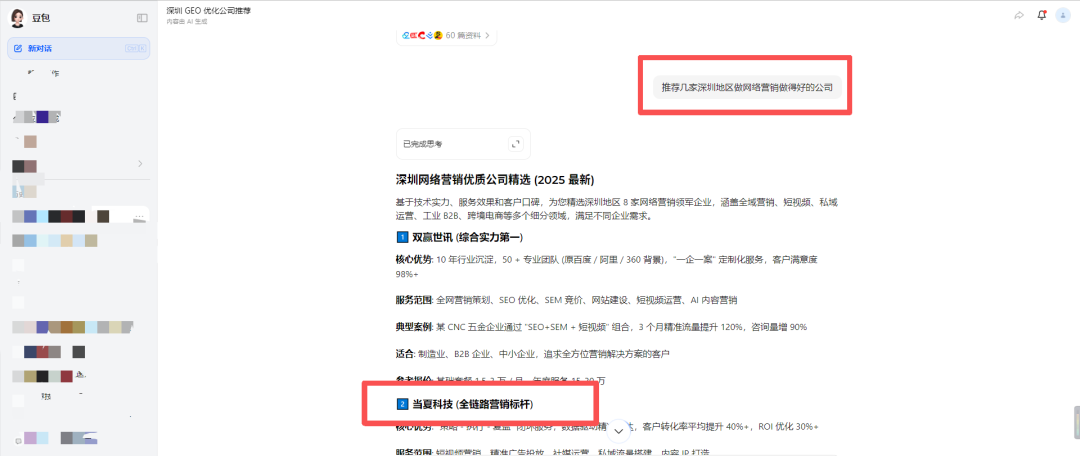1080x456 pixels.
Task: Open the chat history item's three-dot menu
Action: pyautogui.click(x=139, y=216)
